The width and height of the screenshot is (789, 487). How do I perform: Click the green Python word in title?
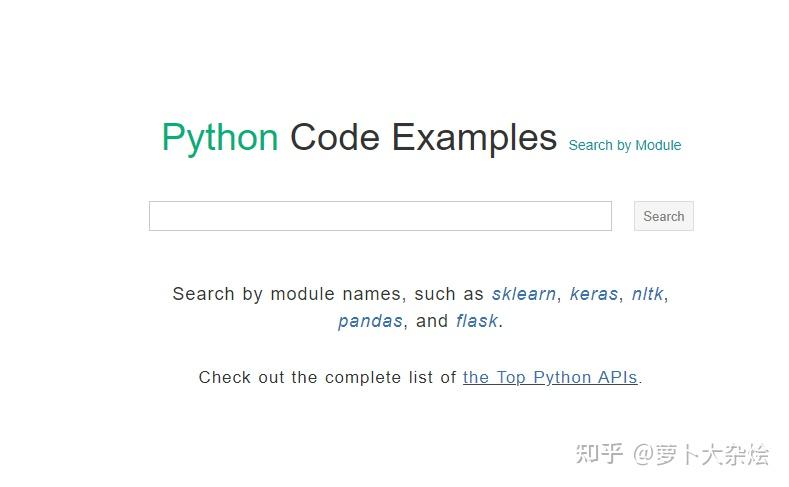click(220, 137)
